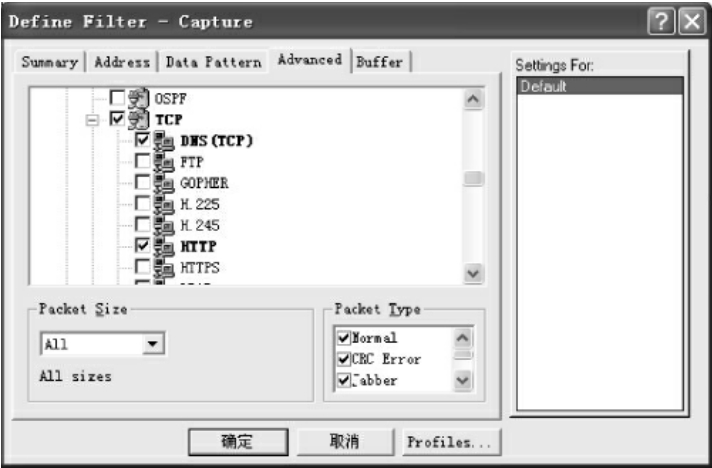Uncheck the HTTP protocol checkbox
Screen dimensions: 712x468
pos(143,246)
